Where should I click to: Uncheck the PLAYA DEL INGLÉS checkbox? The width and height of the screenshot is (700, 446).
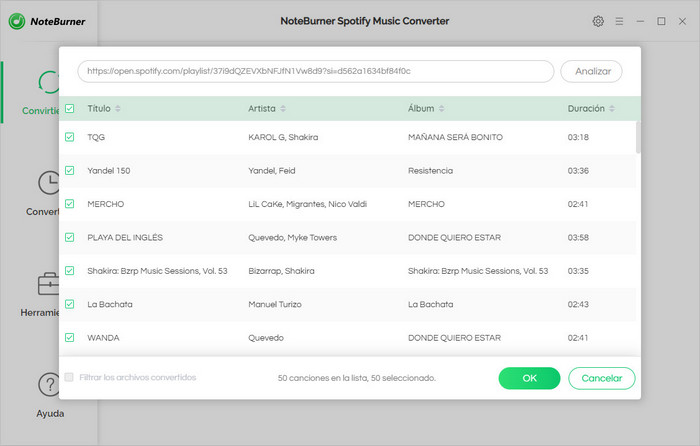point(70,238)
